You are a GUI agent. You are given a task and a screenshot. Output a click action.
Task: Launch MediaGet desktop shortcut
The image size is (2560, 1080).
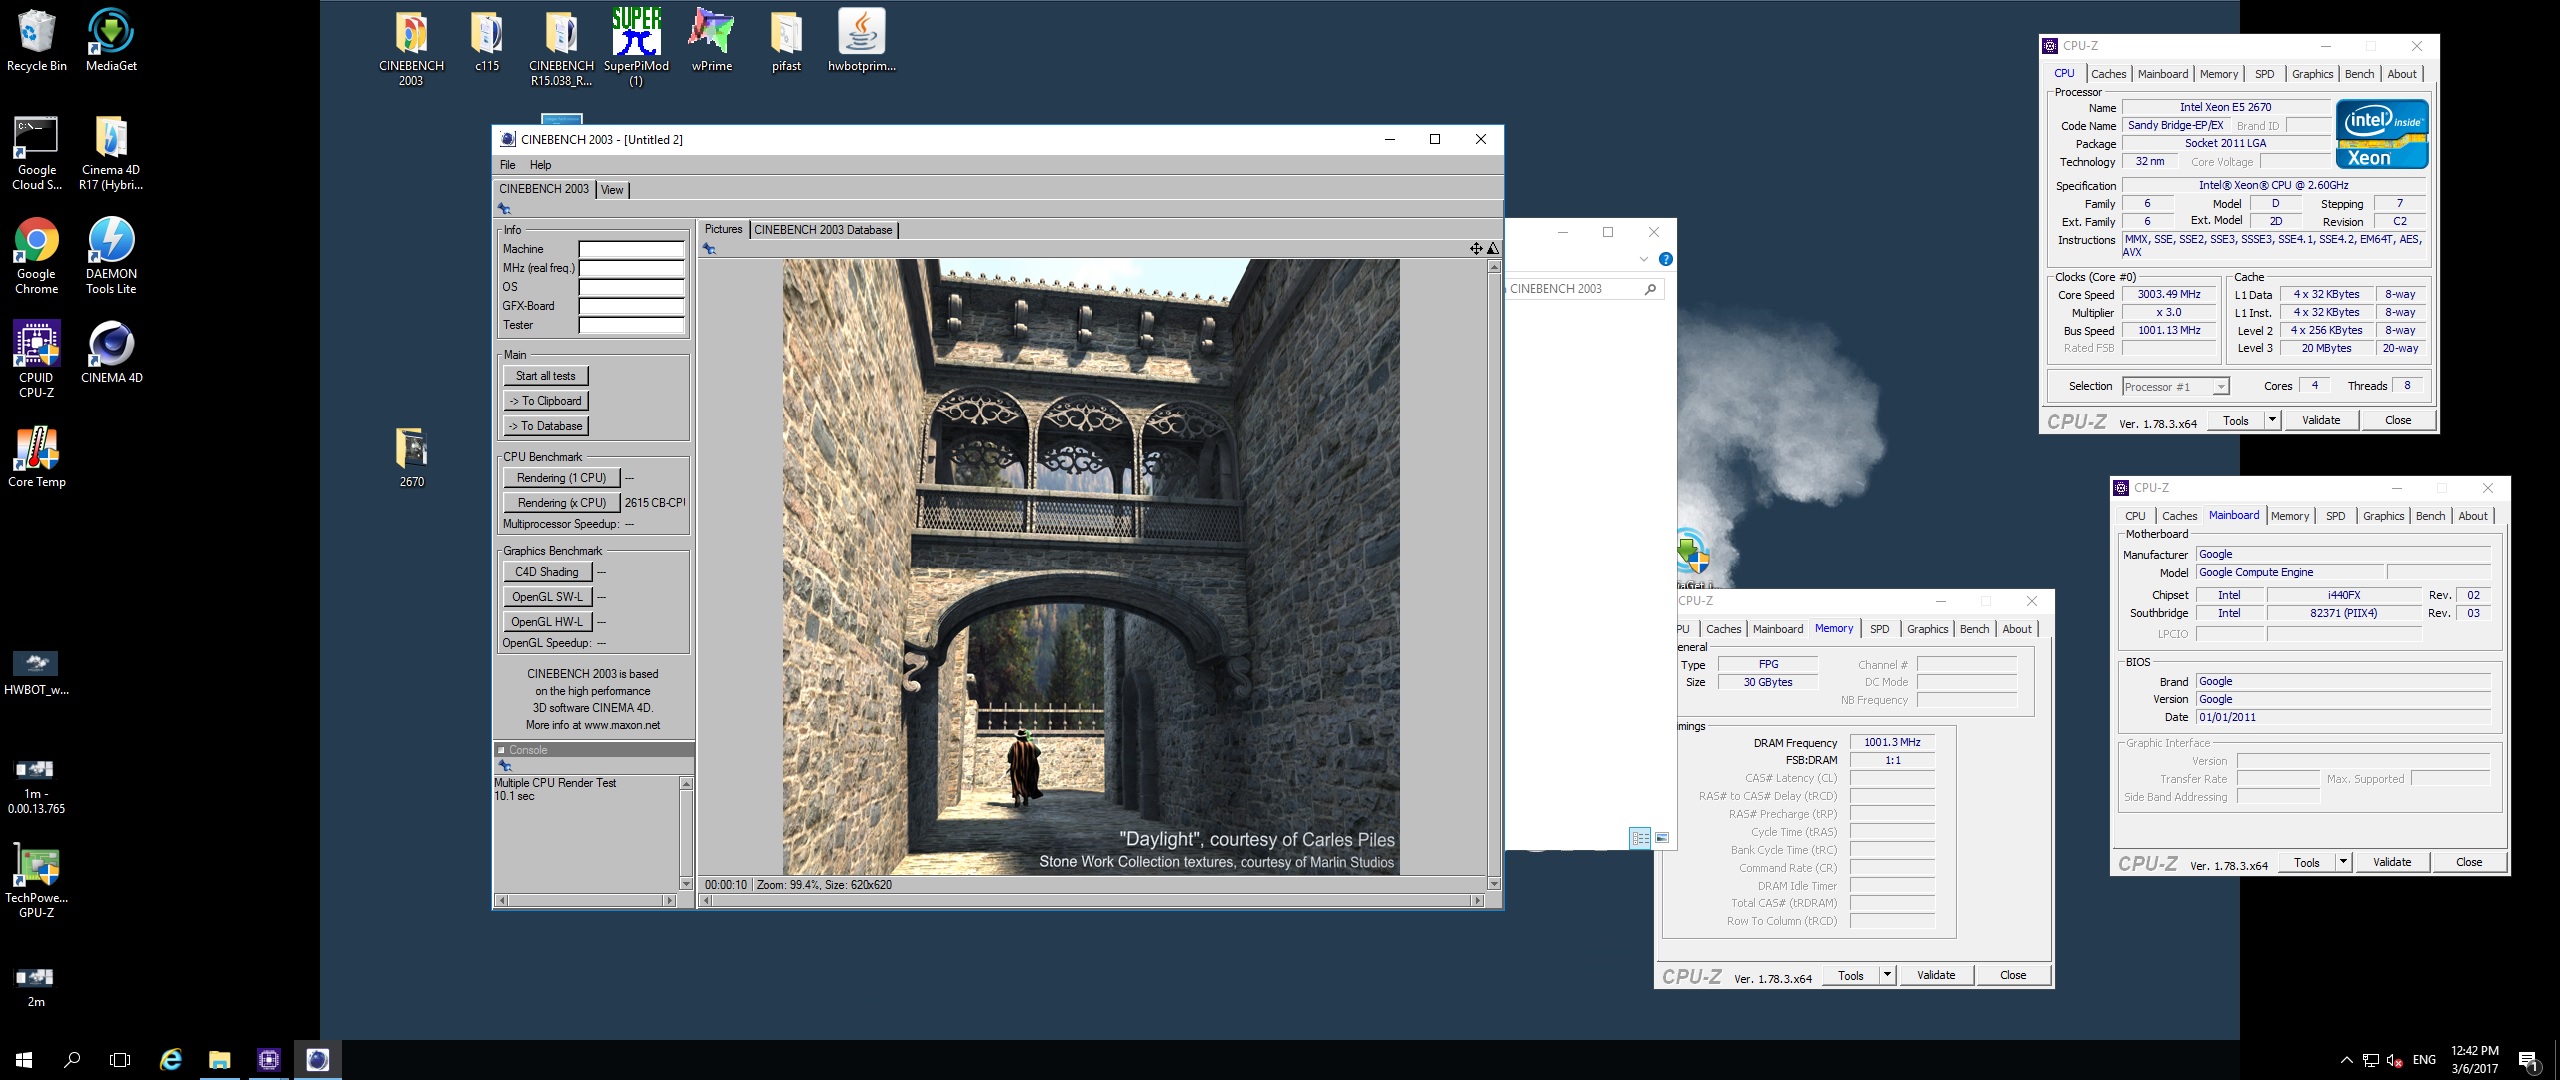coord(111,41)
